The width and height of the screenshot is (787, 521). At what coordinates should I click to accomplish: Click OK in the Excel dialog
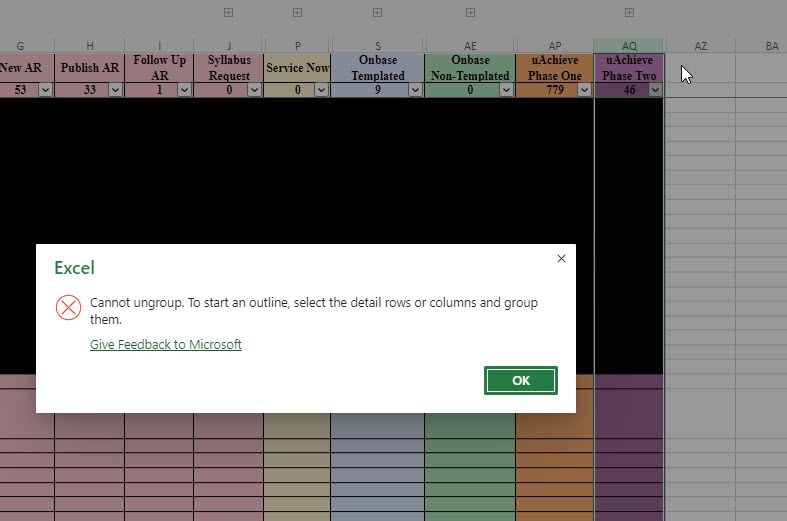[x=520, y=380]
